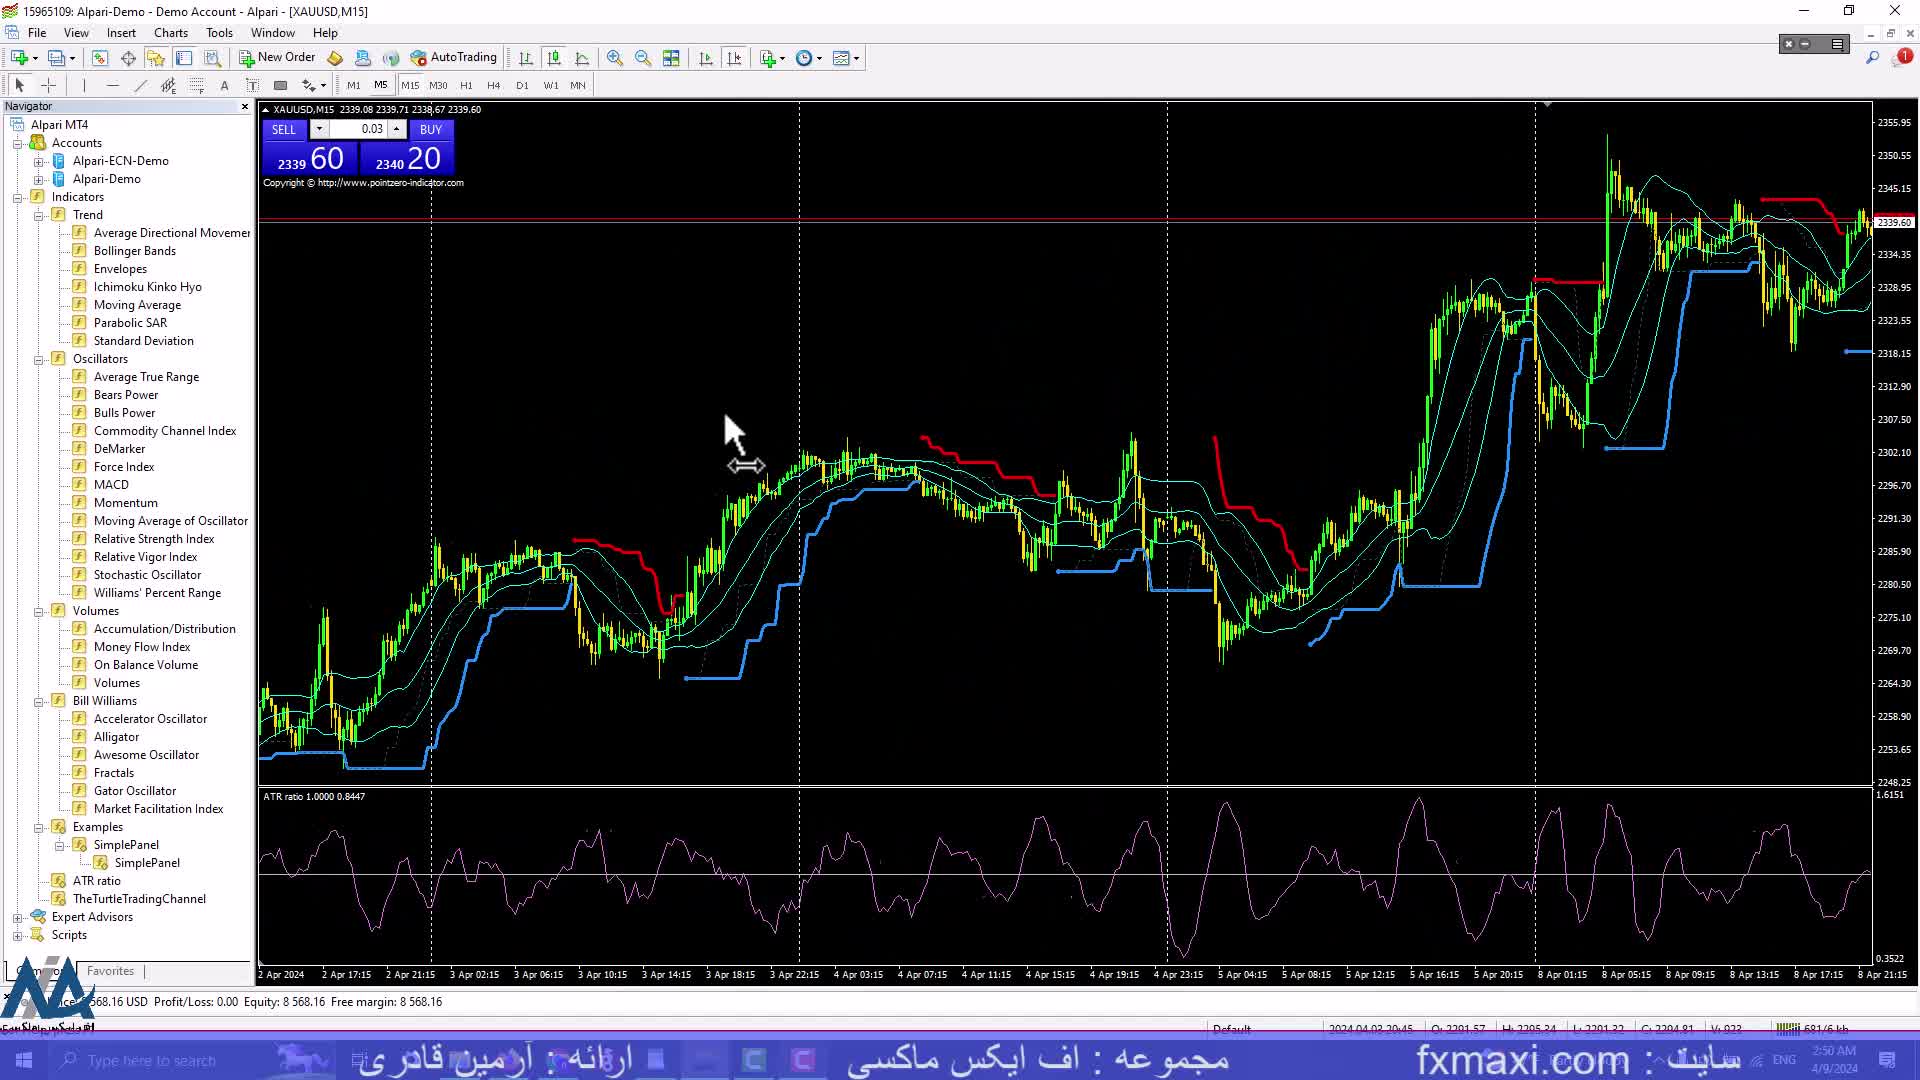This screenshot has width=1920, height=1080.
Task: Open the lot volume dropdown arrow
Action: [x=319, y=129]
